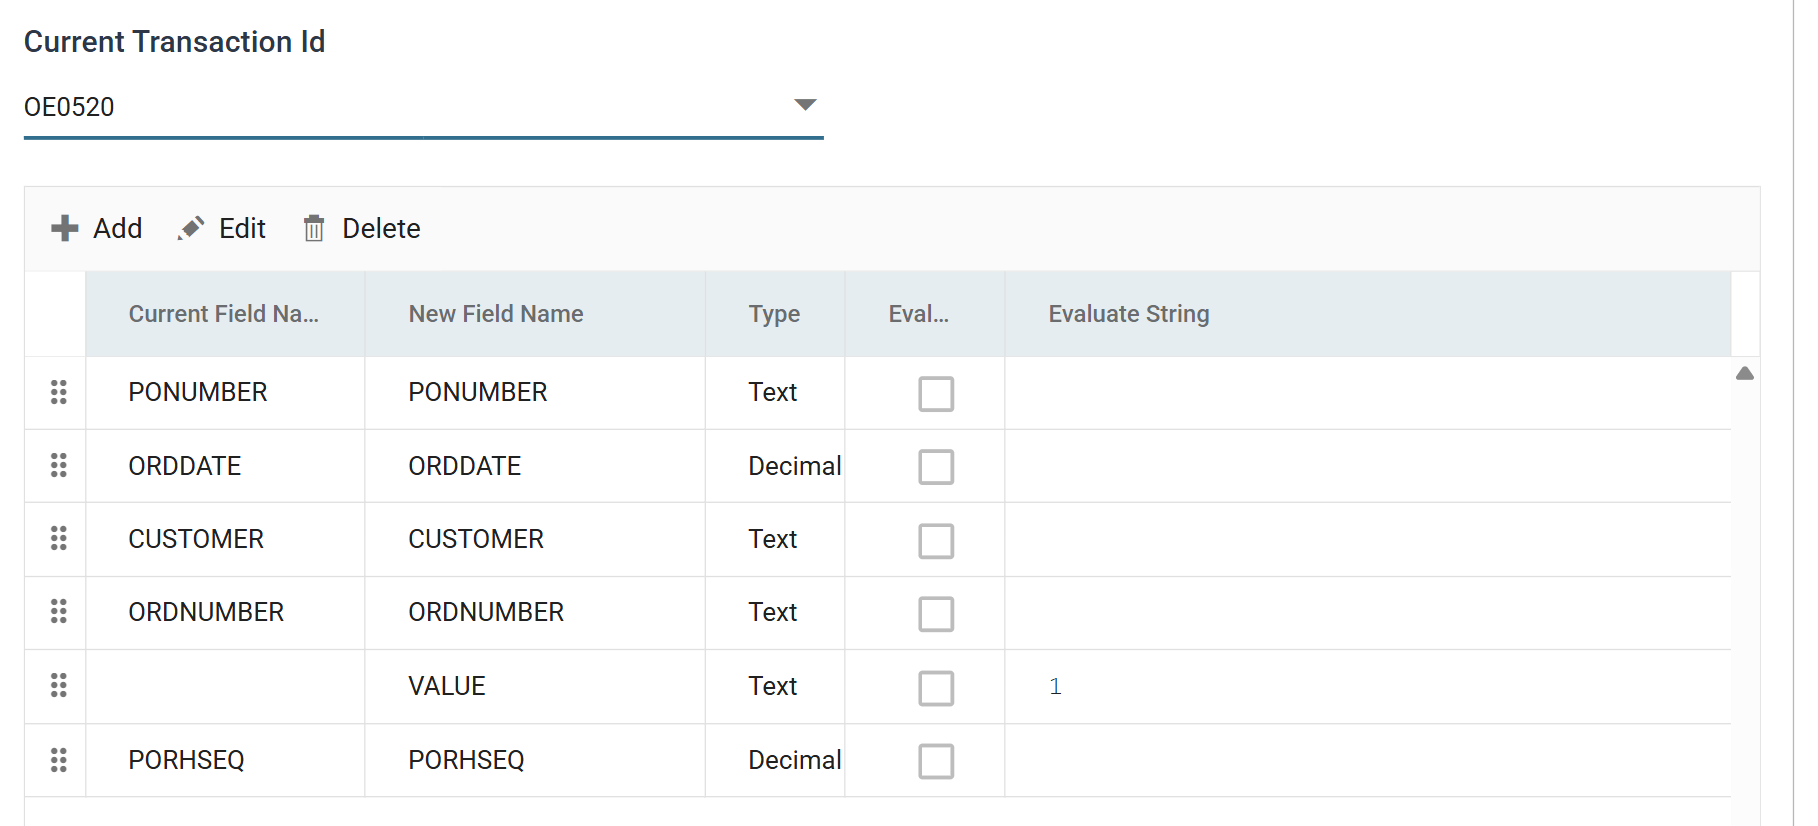1818x826 pixels.
Task: Click the CUSTOMER new field name cell
Action: [535, 539]
